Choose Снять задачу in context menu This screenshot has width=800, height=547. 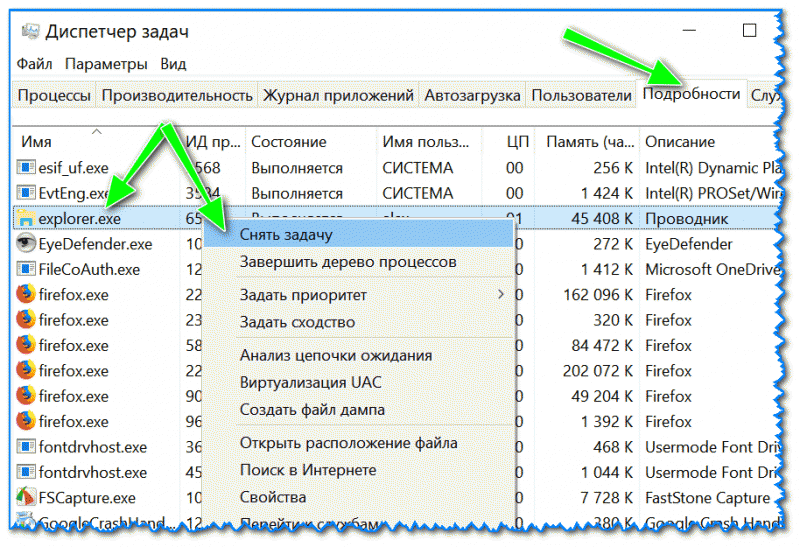click(x=358, y=235)
